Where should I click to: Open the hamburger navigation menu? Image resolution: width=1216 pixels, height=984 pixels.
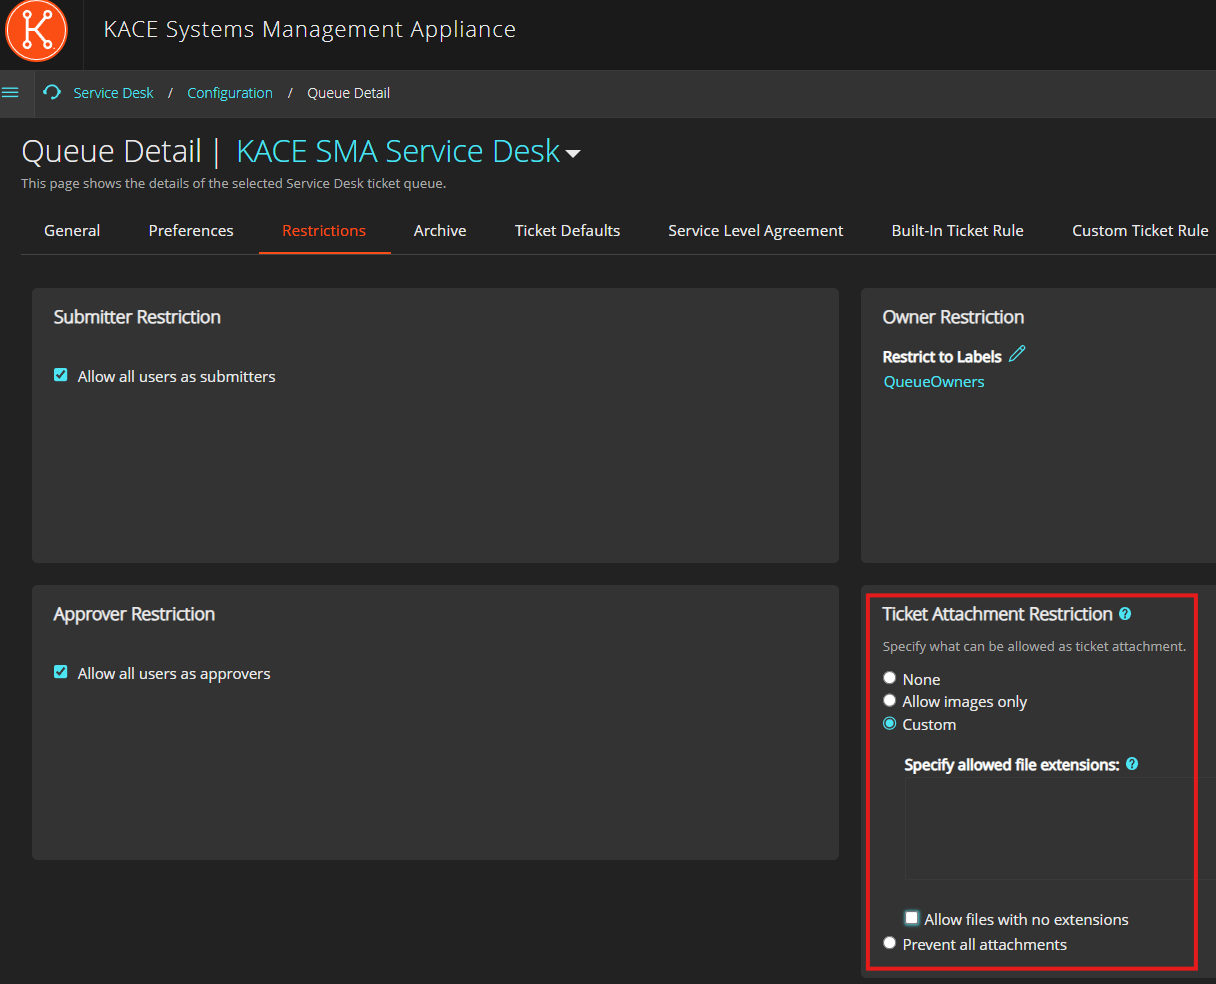pyautogui.click(x=11, y=93)
